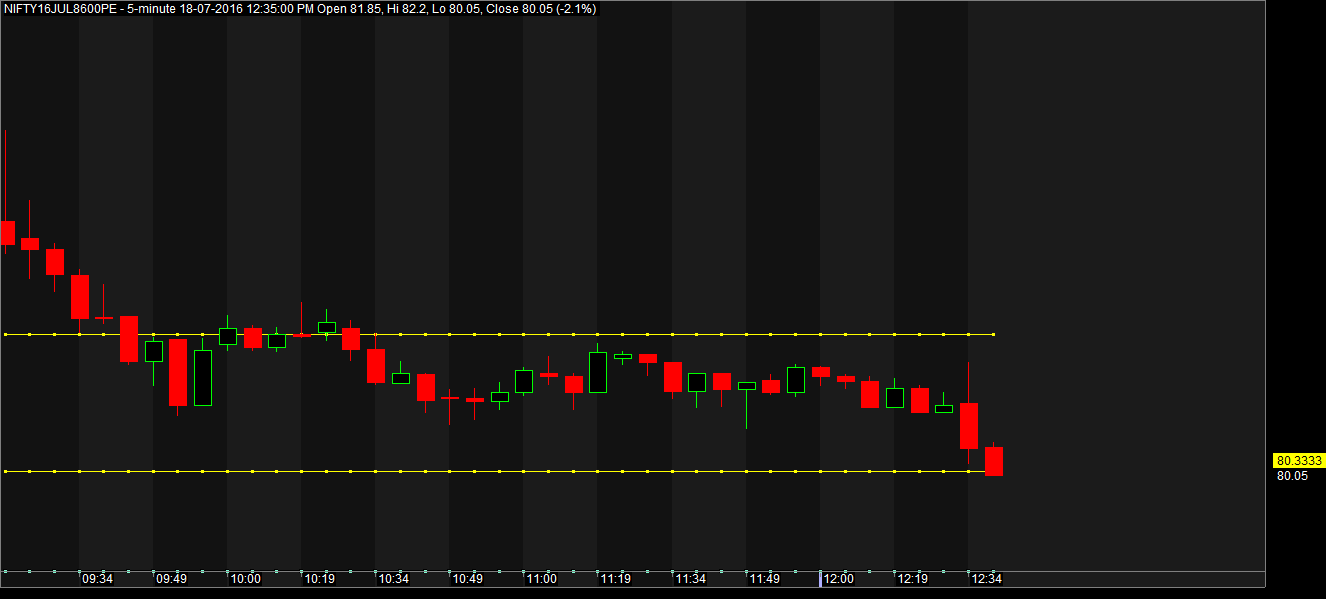Click the 10:49 time axis label
Image resolution: width=1326 pixels, height=599 pixels.
(467, 579)
